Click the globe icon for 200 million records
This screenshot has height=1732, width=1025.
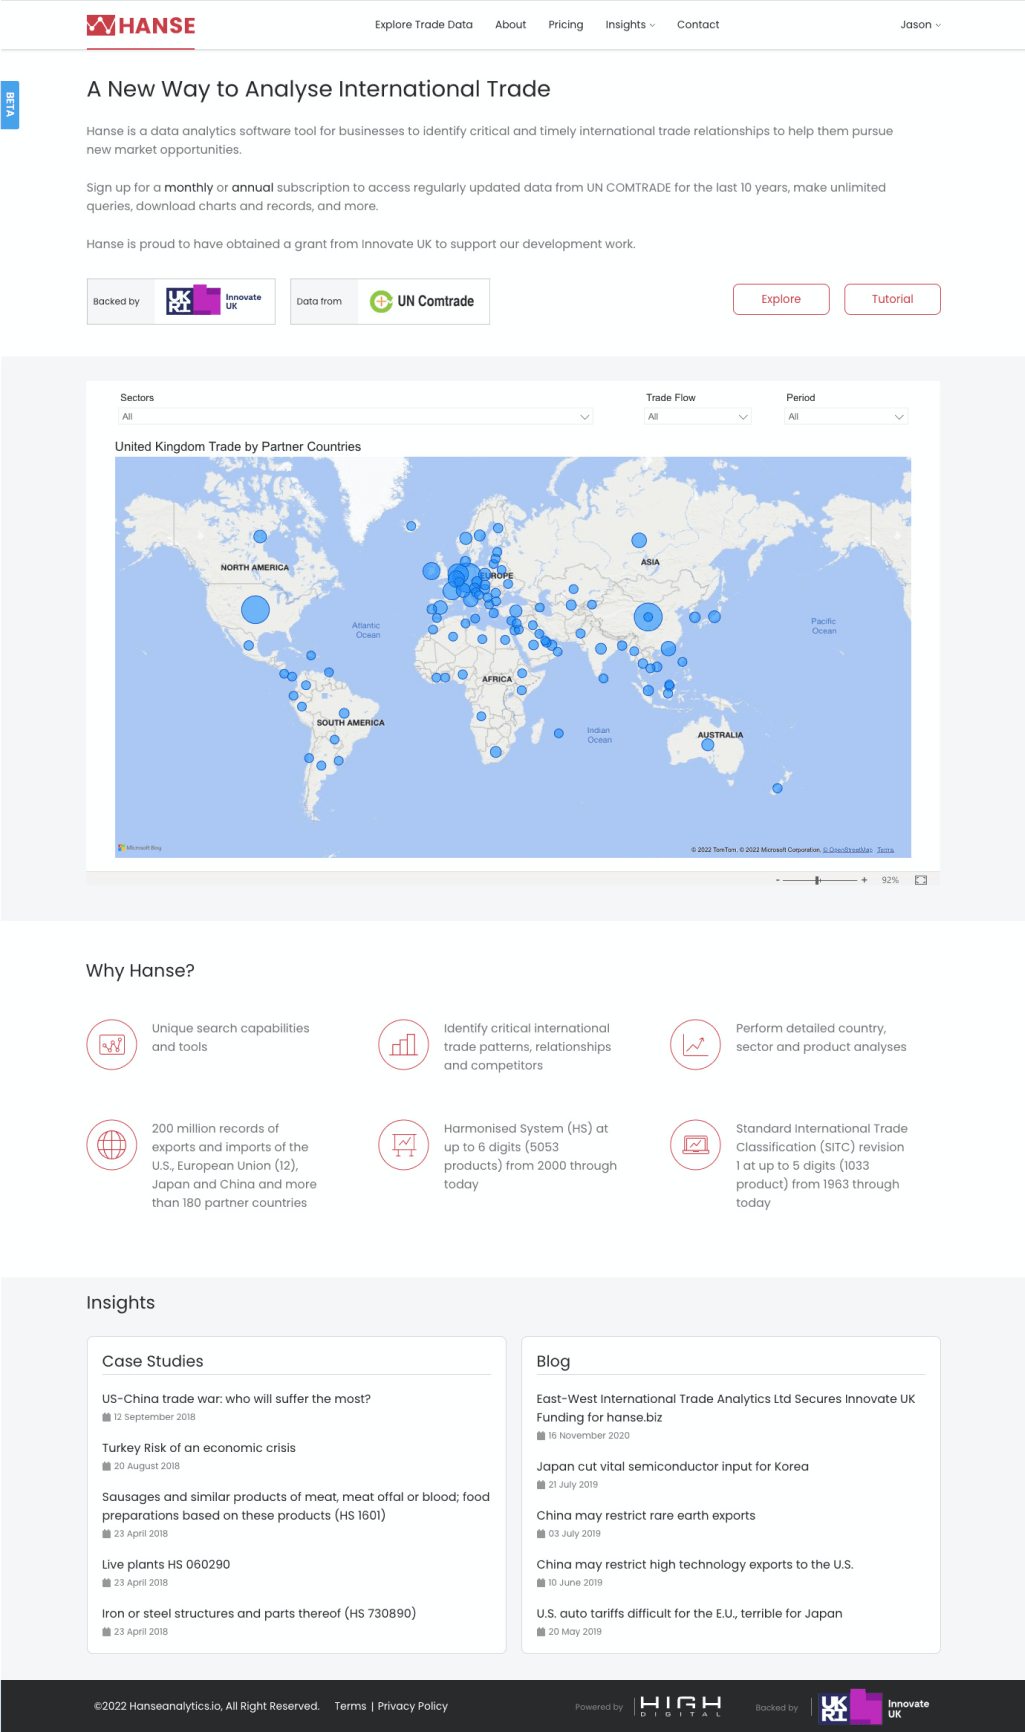[x=111, y=1144]
